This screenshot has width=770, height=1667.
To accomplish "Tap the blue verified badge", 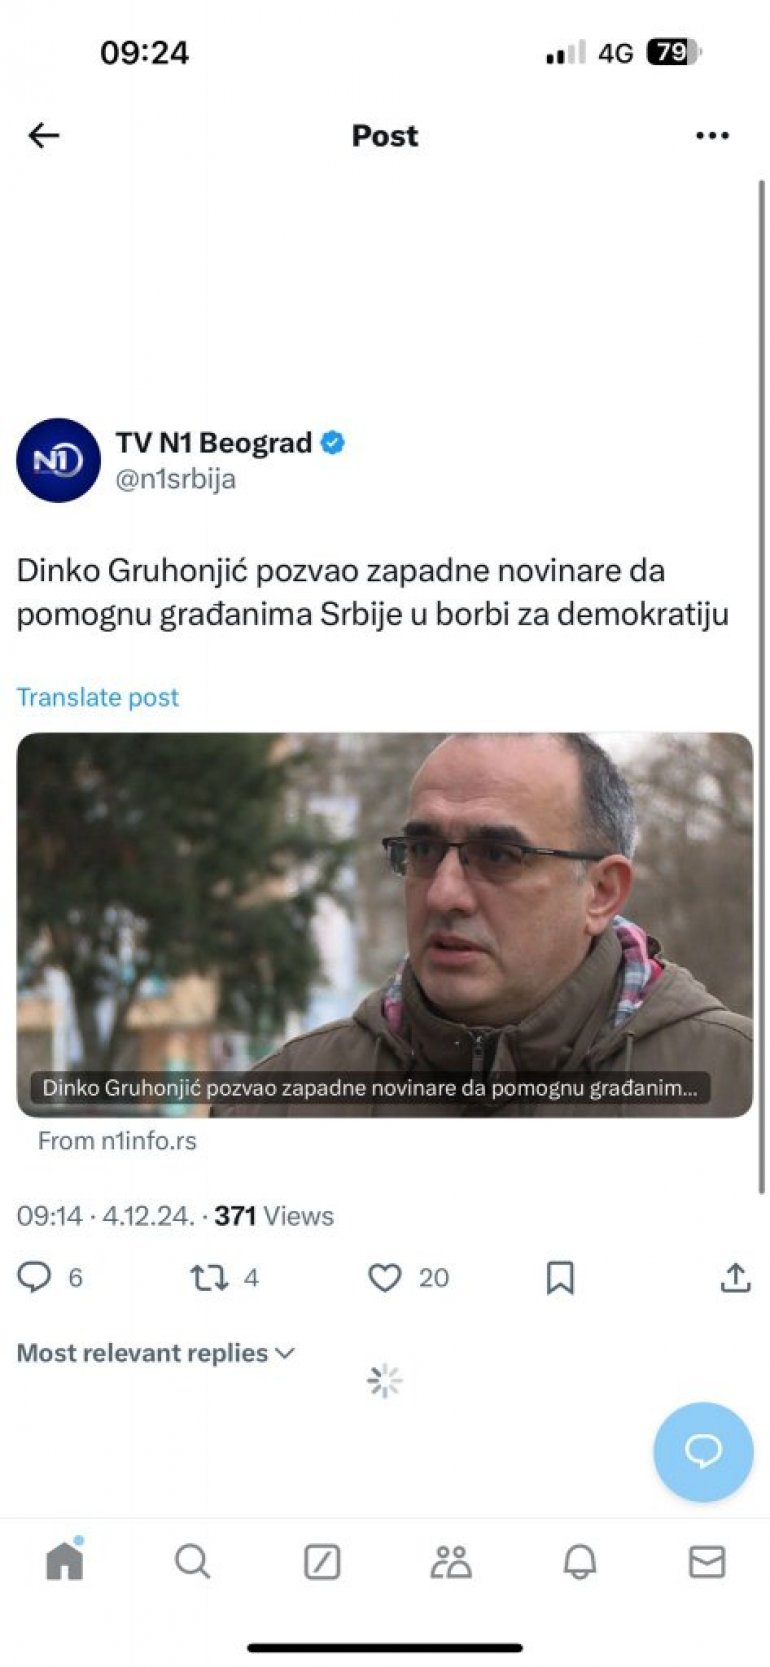I will point(333,443).
